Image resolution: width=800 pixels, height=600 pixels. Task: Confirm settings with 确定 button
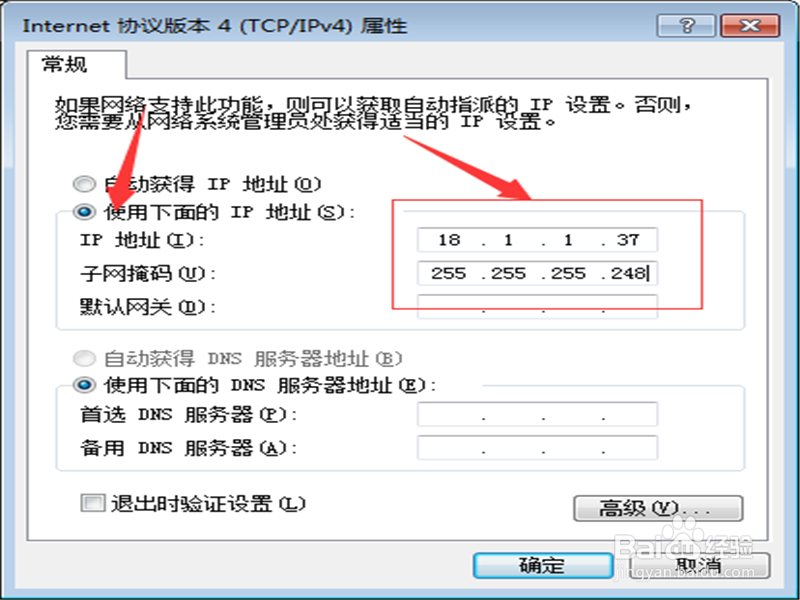tap(543, 565)
